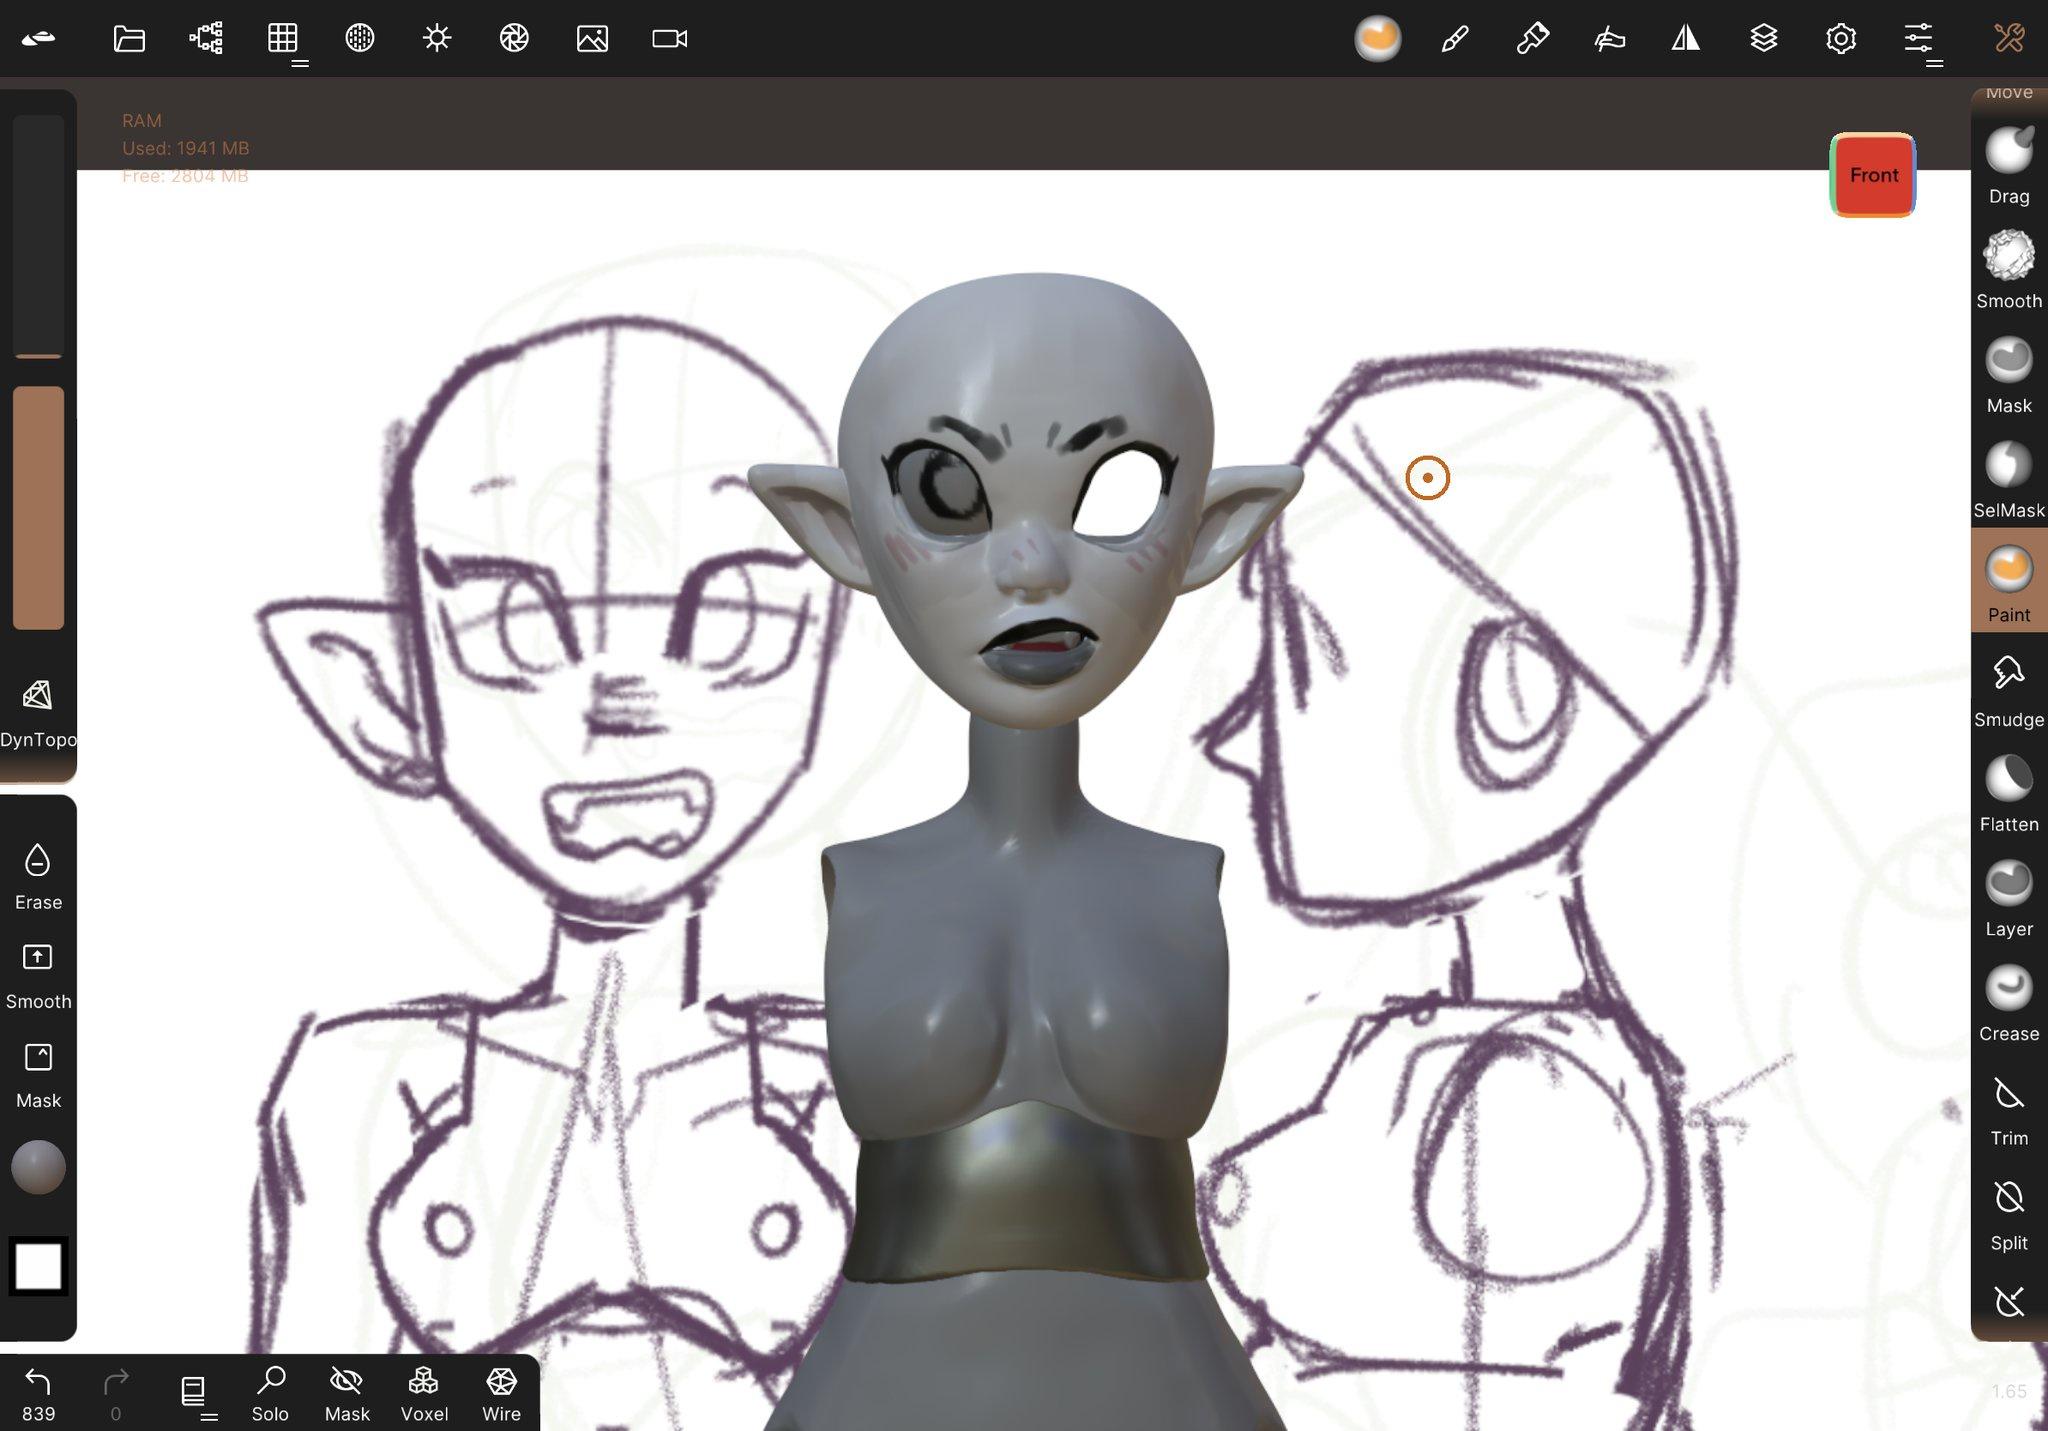Screen dimensions: 2048x1431
Task: Open the Interface sliders menu
Action: [1918, 38]
